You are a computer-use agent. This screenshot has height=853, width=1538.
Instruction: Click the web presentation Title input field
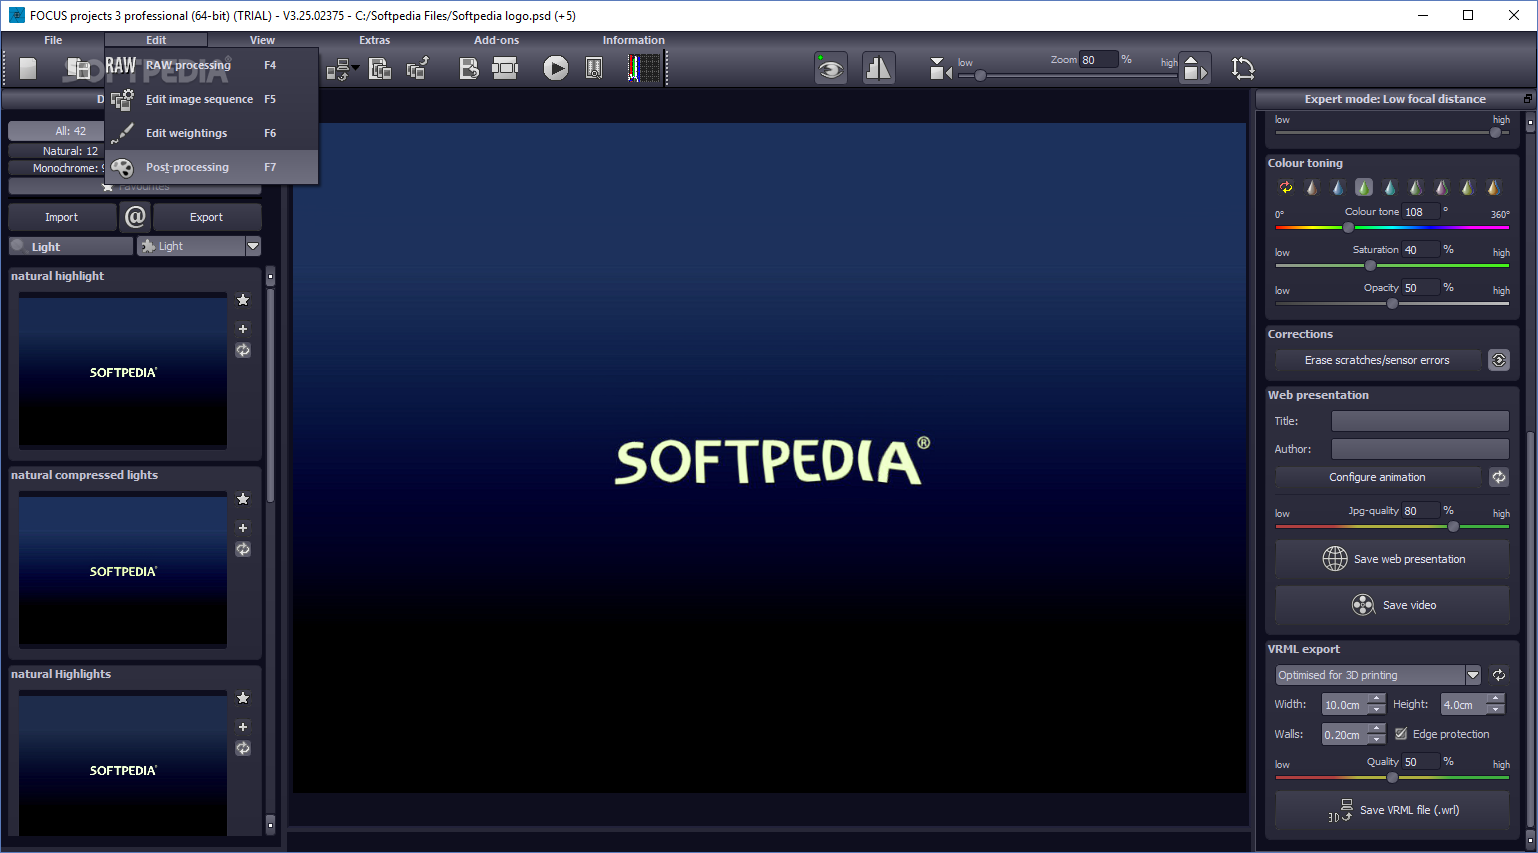(1420, 421)
